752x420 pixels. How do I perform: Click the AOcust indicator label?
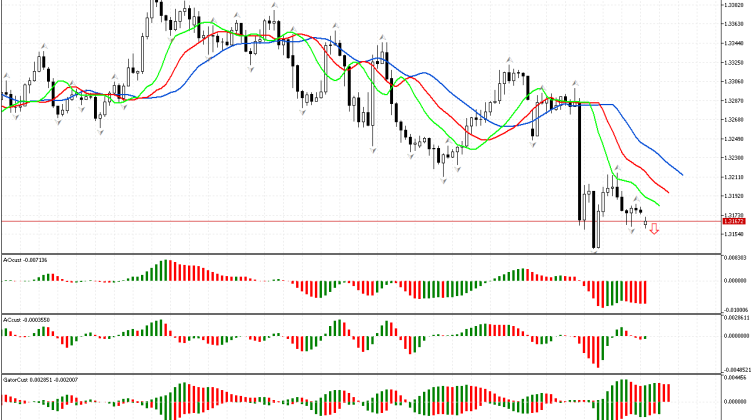click(x=26, y=260)
